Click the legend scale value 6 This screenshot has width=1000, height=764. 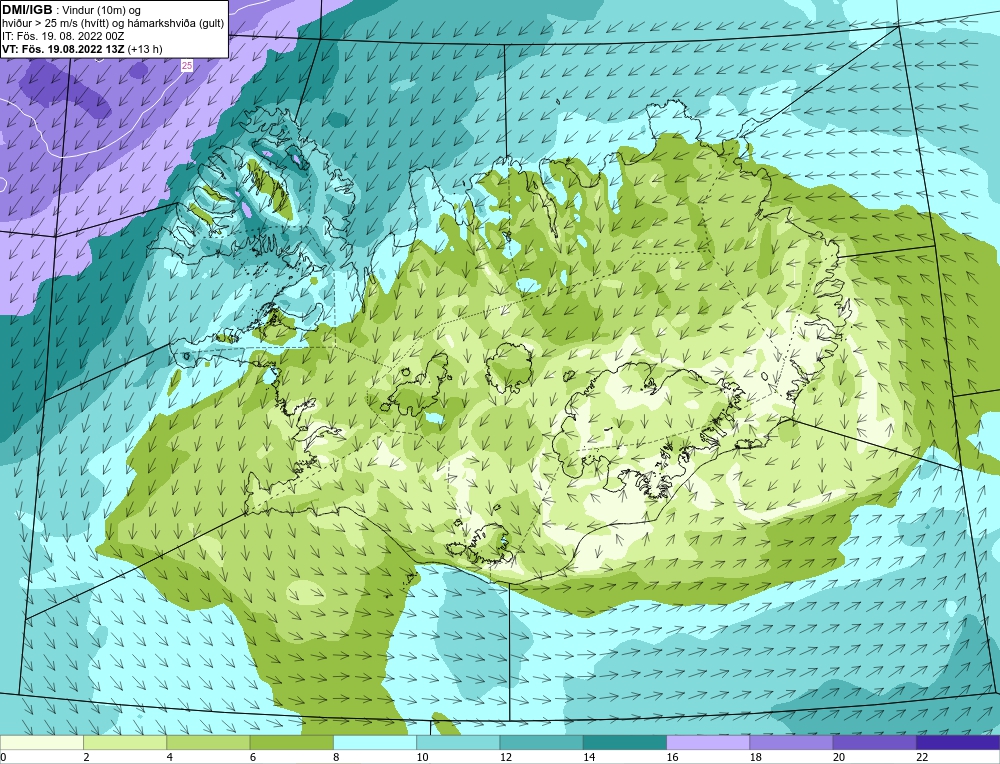pyautogui.click(x=253, y=757)
